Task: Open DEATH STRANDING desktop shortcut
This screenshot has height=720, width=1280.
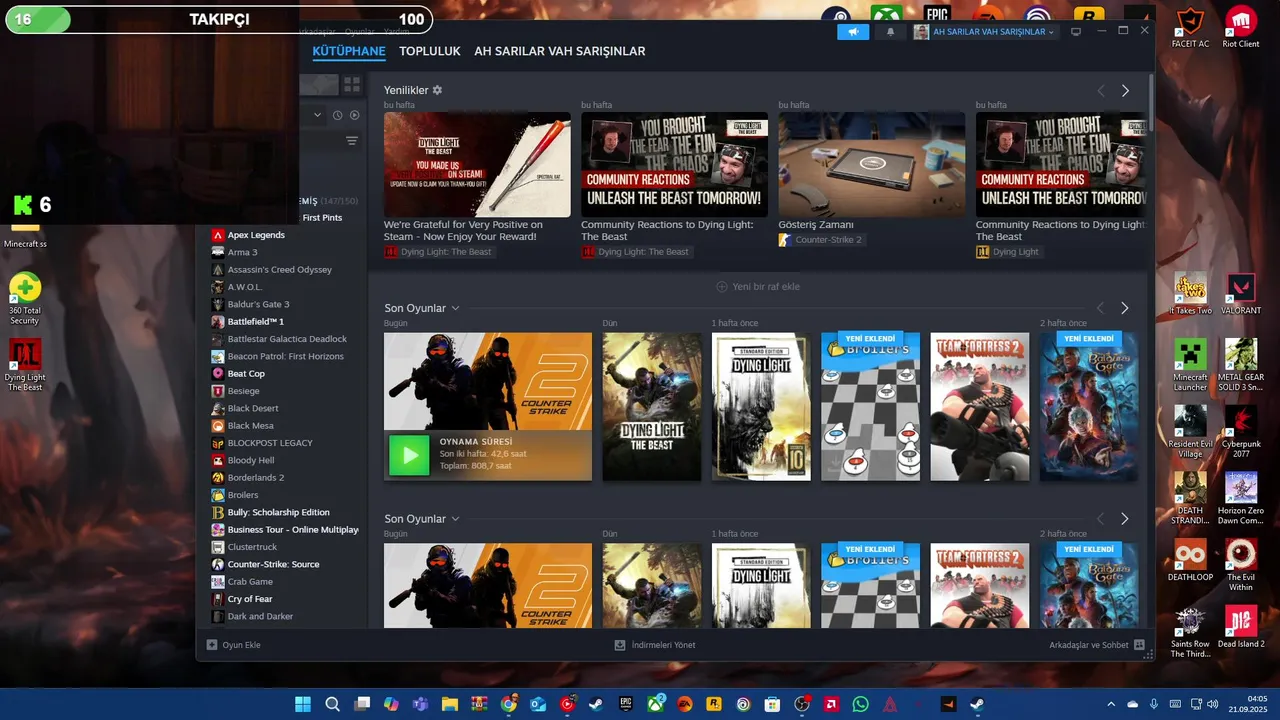Action: [x=1190, y=498]
